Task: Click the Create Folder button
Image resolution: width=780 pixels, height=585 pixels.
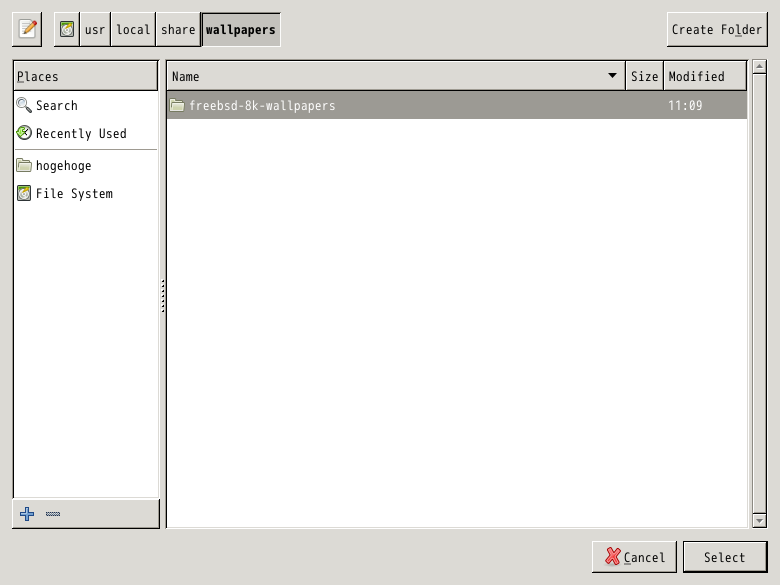Action: click(717, 29)
